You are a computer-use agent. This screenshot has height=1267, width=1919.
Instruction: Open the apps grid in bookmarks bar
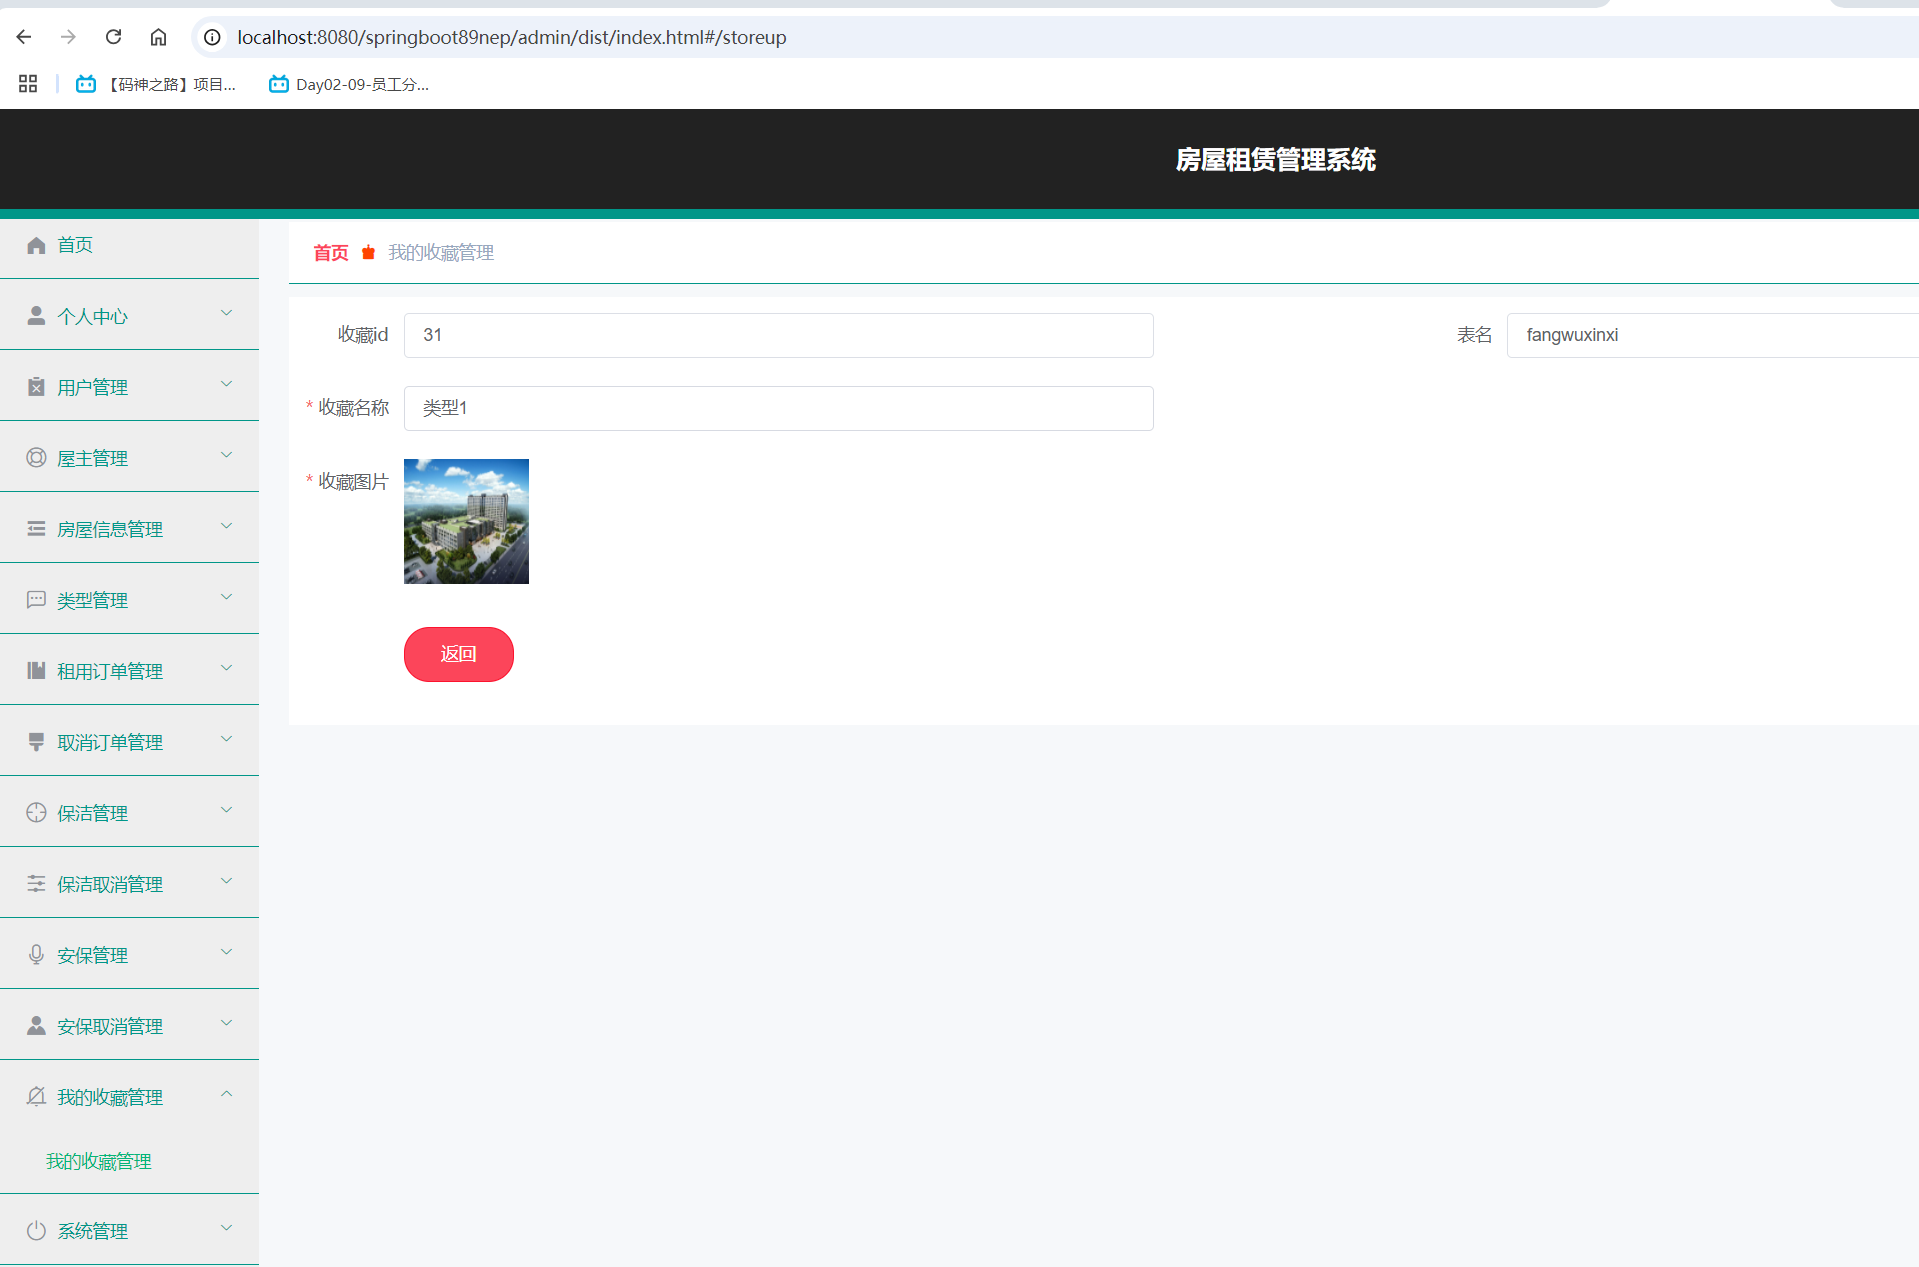click(x=28, y=84)
